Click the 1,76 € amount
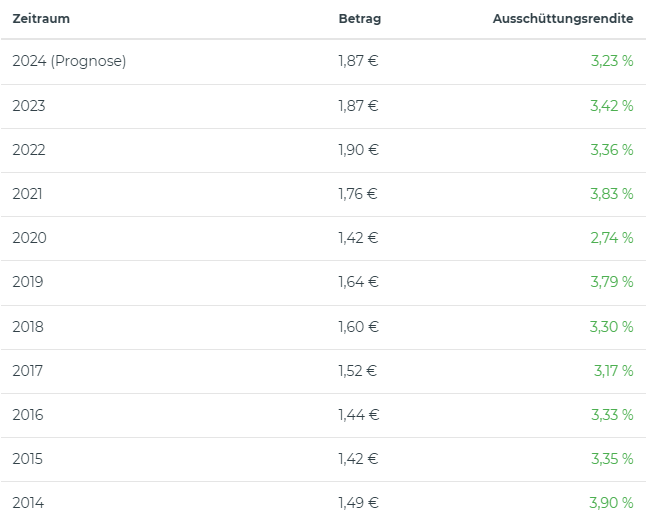The width and height of the screenshot is (648, 522). [358, 194]
